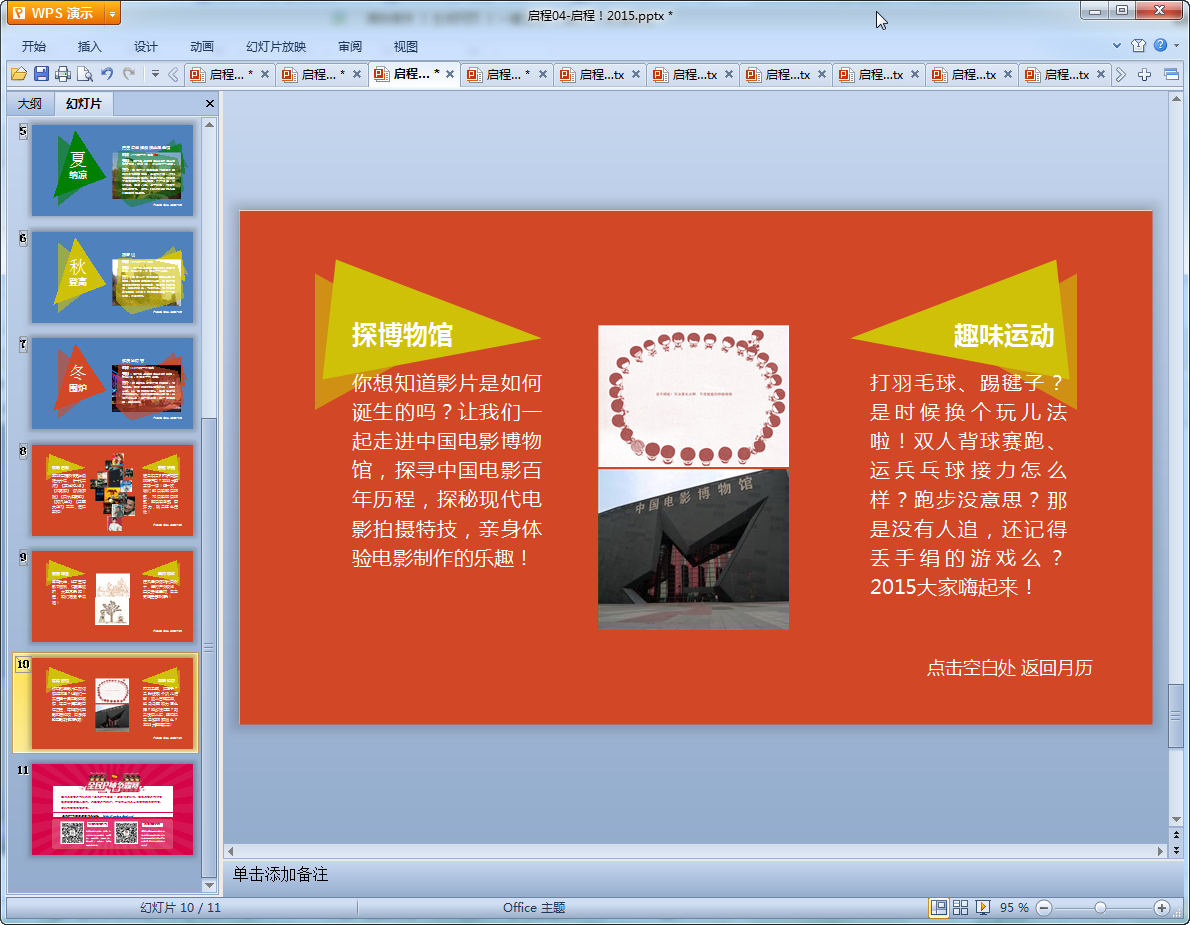
Task: Collapse the ribbon with blue chevron
Action: click(x=1117, y=46)
